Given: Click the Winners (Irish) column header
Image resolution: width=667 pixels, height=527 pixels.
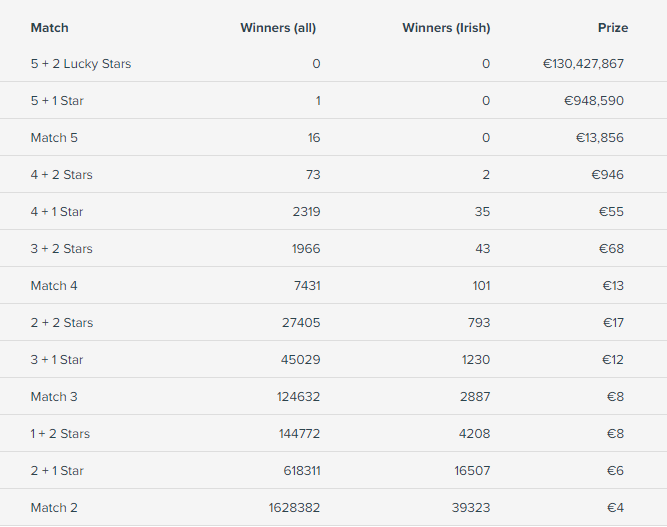Looking at the screenshot, I should [x=446, y=28].
